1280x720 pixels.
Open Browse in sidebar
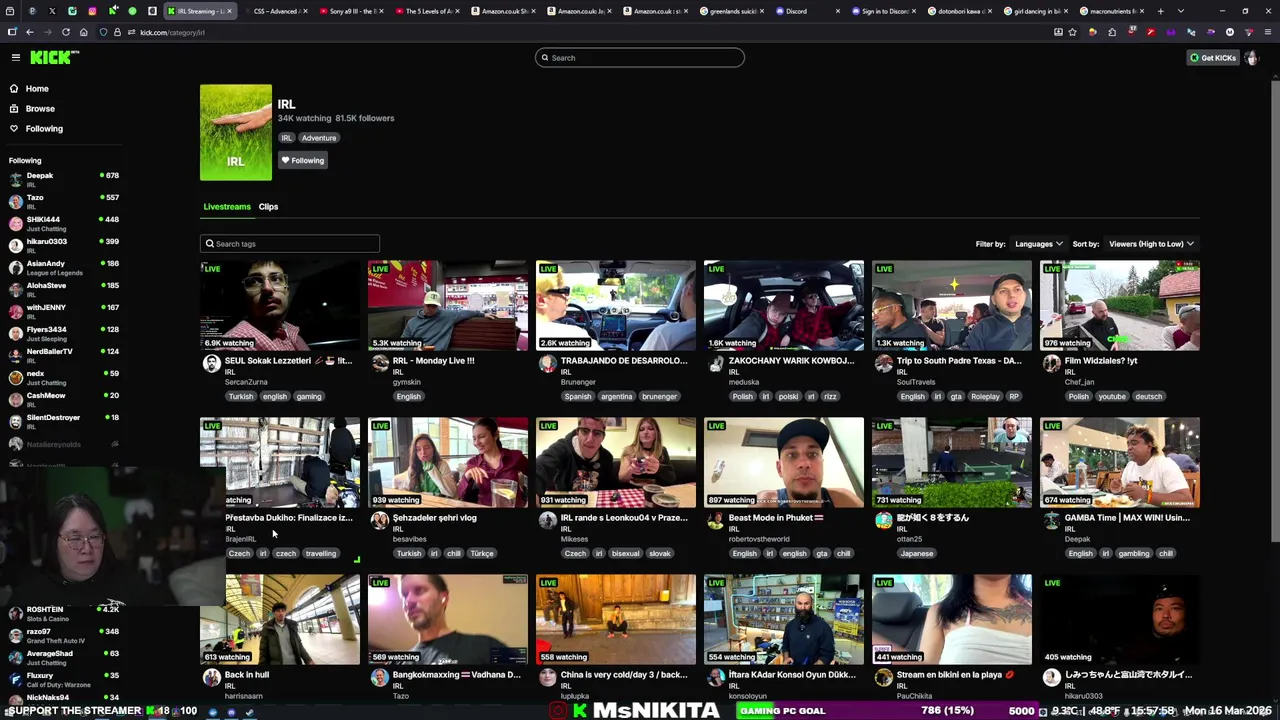pos(40,109)
